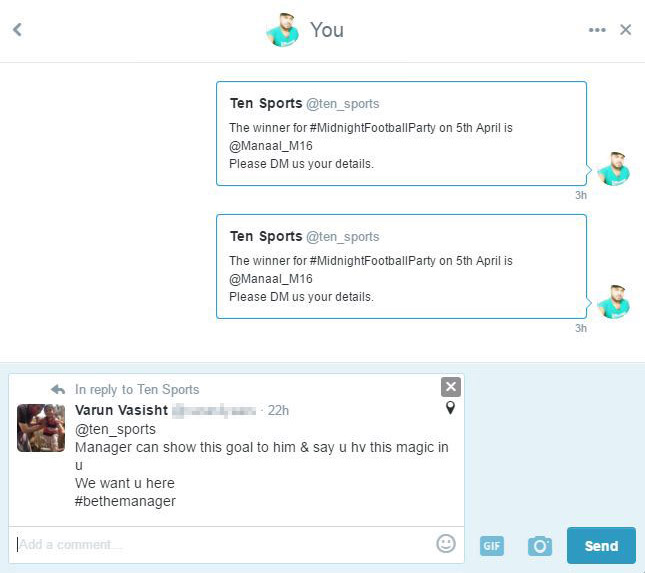This screenshot has height=573, width=645.
Task: Attach a photo with the camera icon
Action: coord(540,545)
